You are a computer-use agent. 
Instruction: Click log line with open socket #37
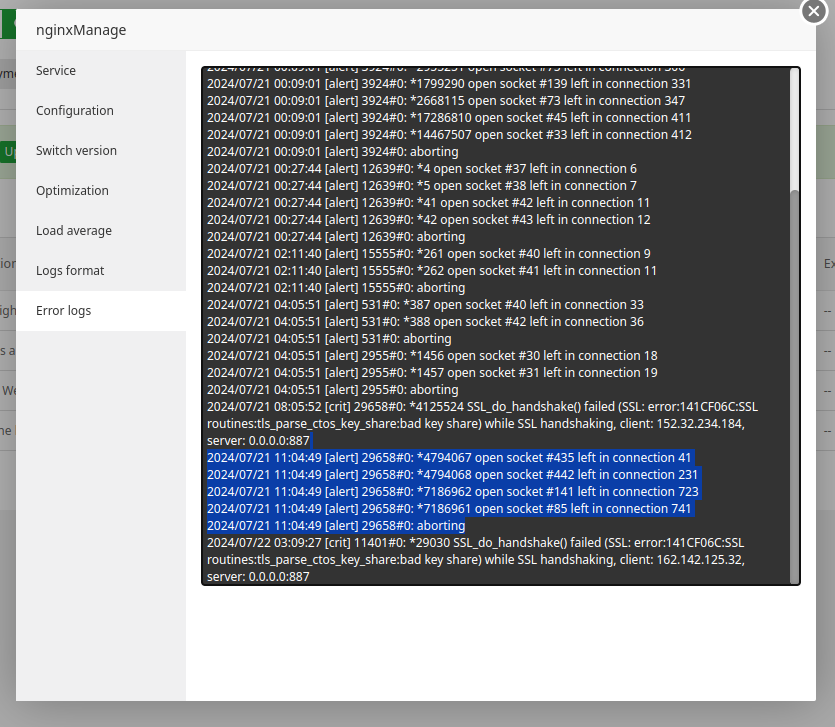(x=422, y=169)
